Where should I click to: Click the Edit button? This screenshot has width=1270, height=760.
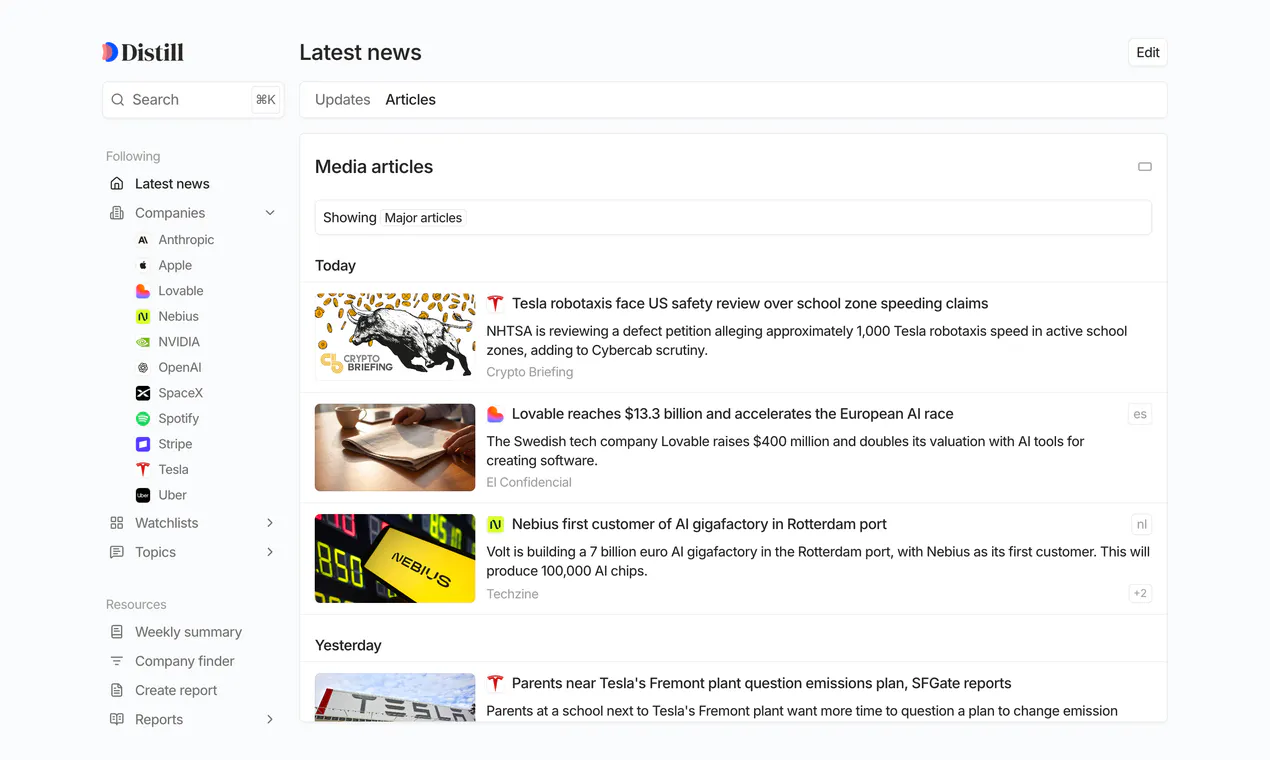(1148, 53)
